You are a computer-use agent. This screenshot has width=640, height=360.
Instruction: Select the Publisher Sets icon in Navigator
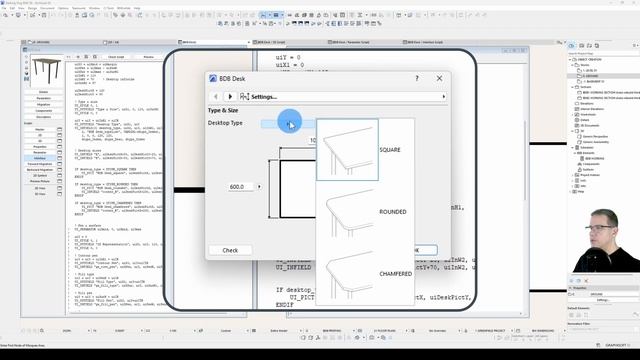pos(597,46)
